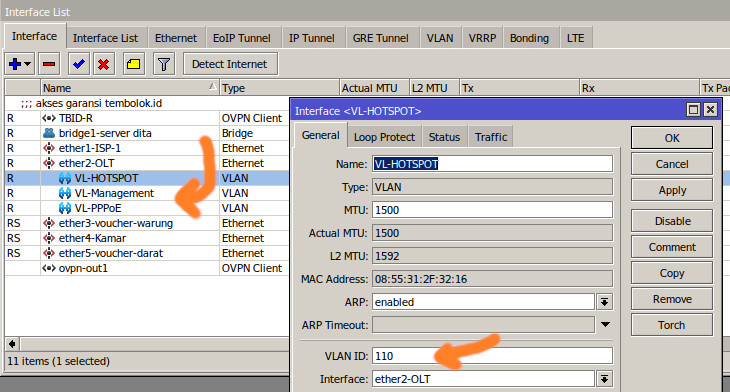Select the ether5-voucher-darat ethernet icon

coord(49,253)
